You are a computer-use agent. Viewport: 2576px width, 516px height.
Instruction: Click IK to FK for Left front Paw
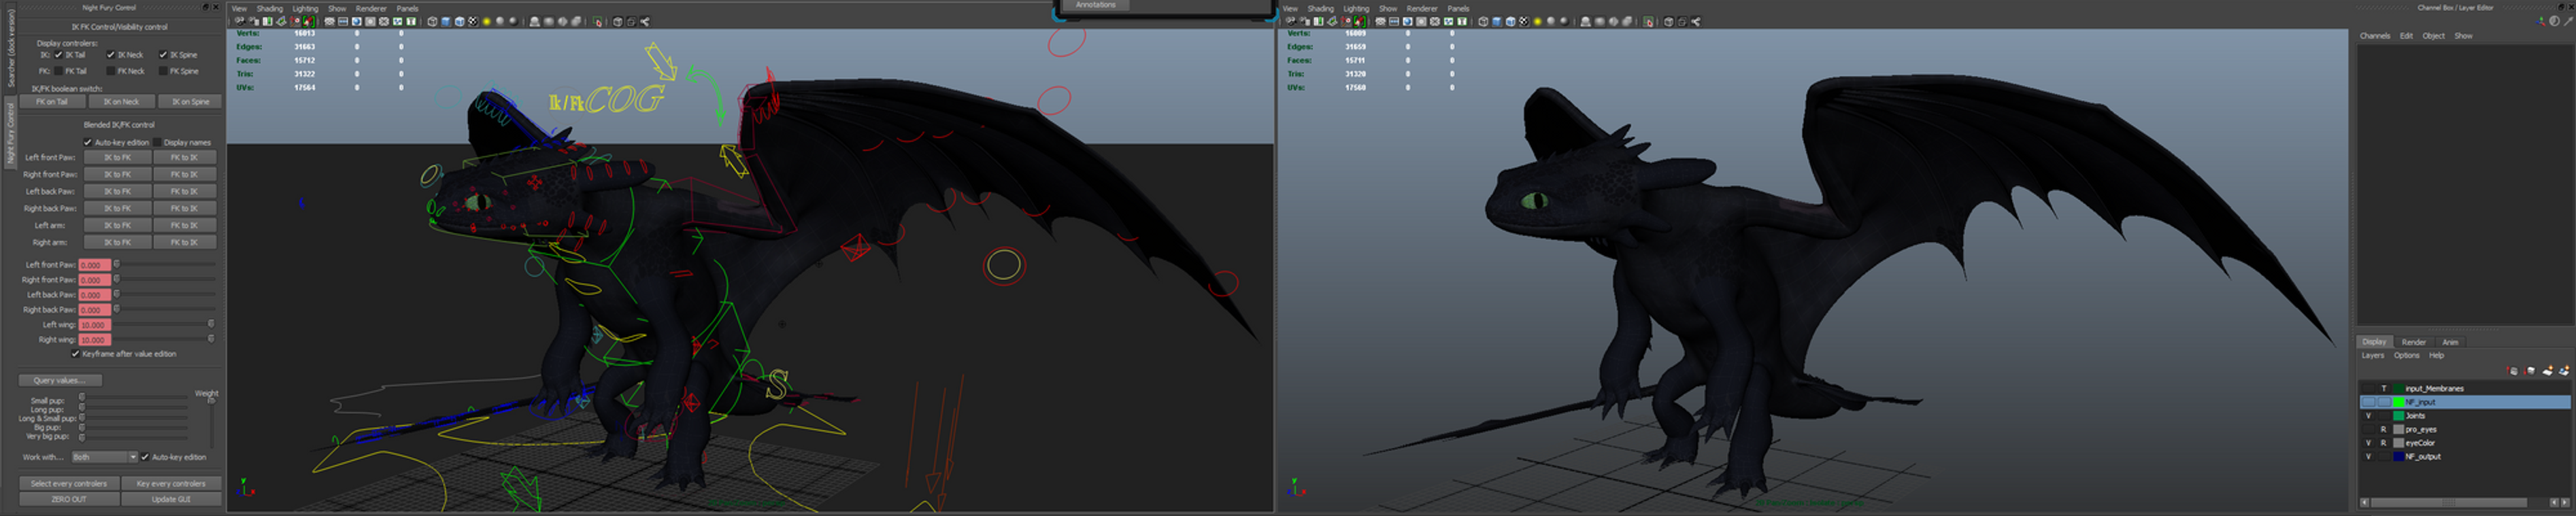117,158
